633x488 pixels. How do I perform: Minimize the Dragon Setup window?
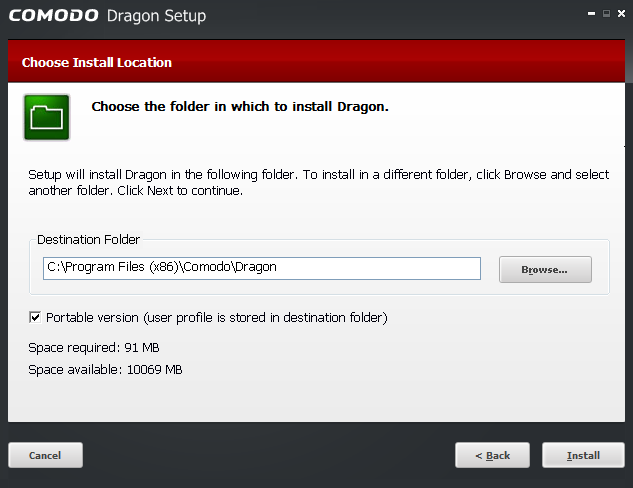click(591, 14)
